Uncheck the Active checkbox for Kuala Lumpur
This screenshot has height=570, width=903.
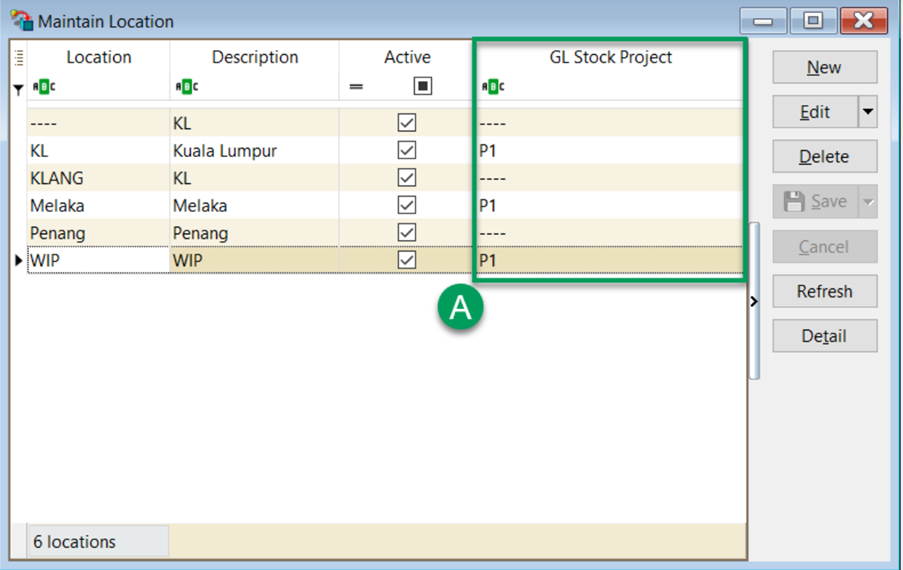[x=407, y=151]
